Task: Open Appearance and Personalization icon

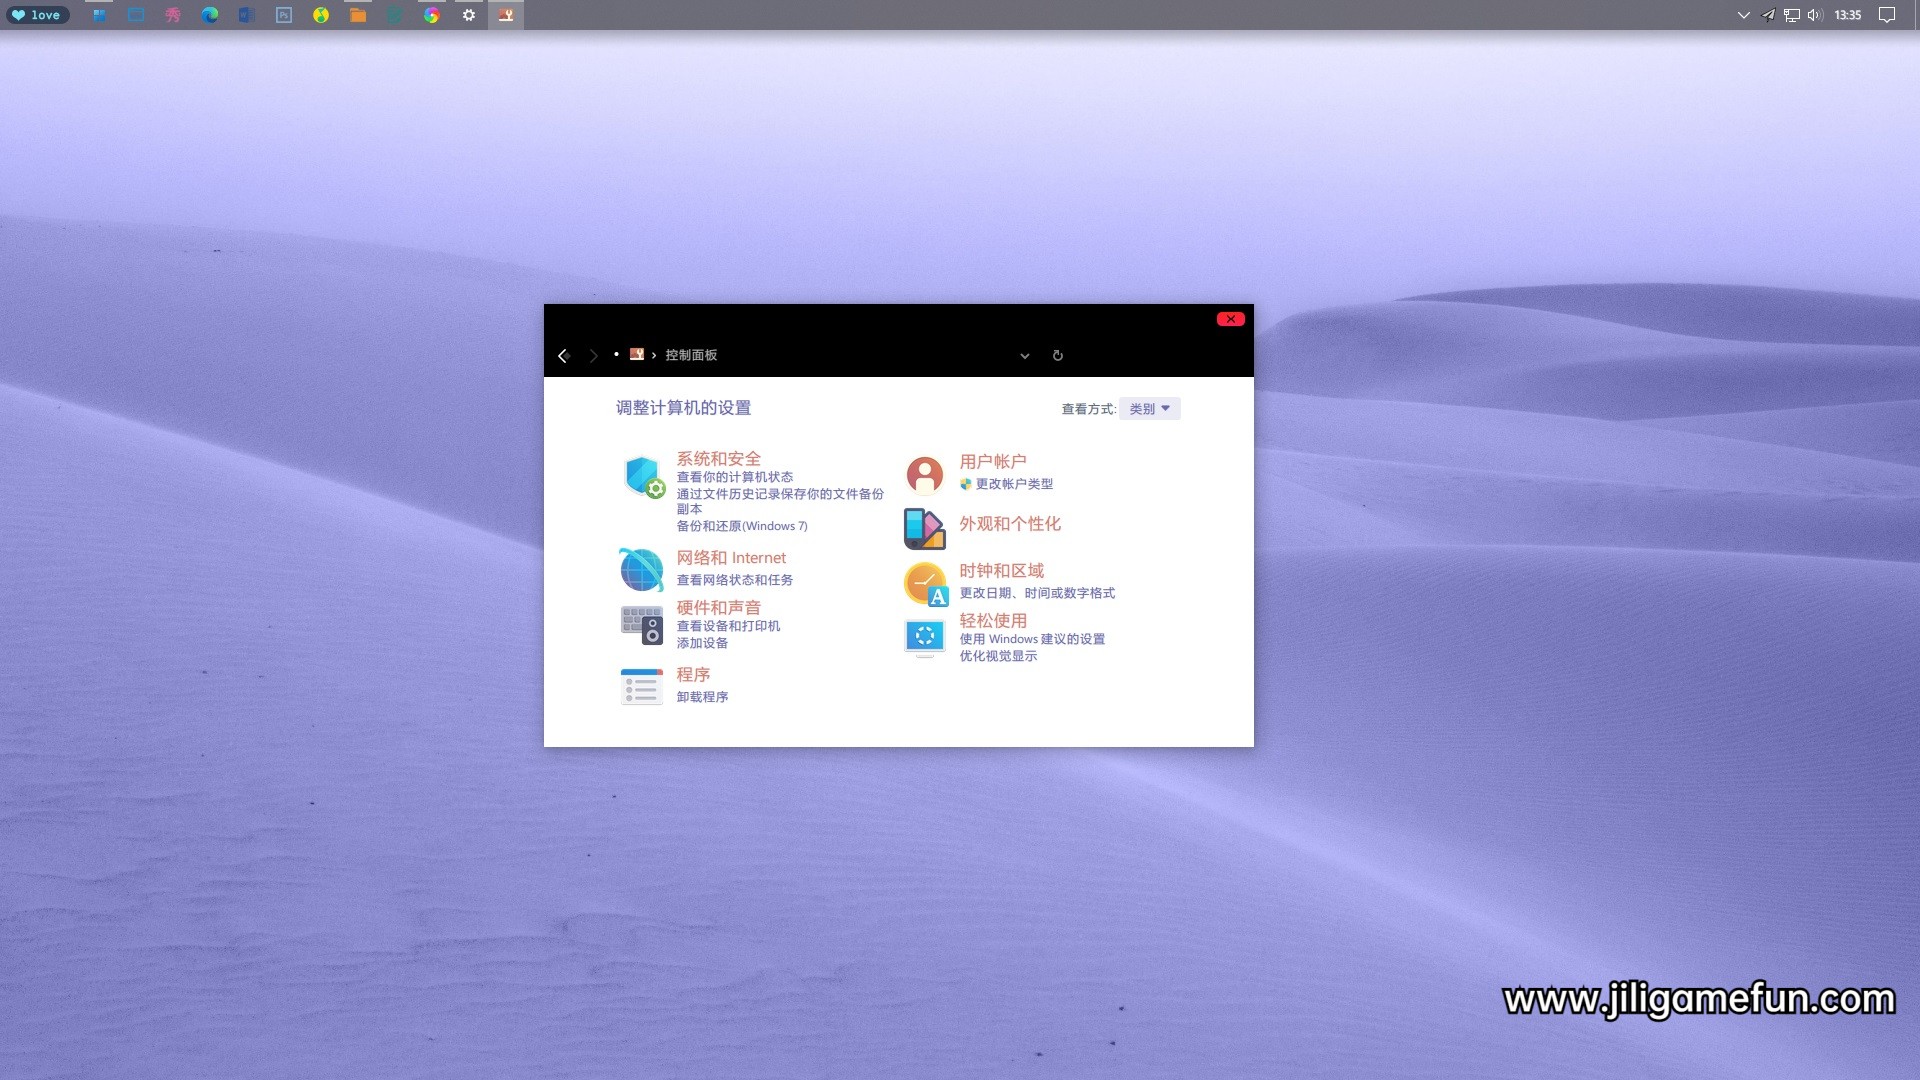Action: (924, 528)
